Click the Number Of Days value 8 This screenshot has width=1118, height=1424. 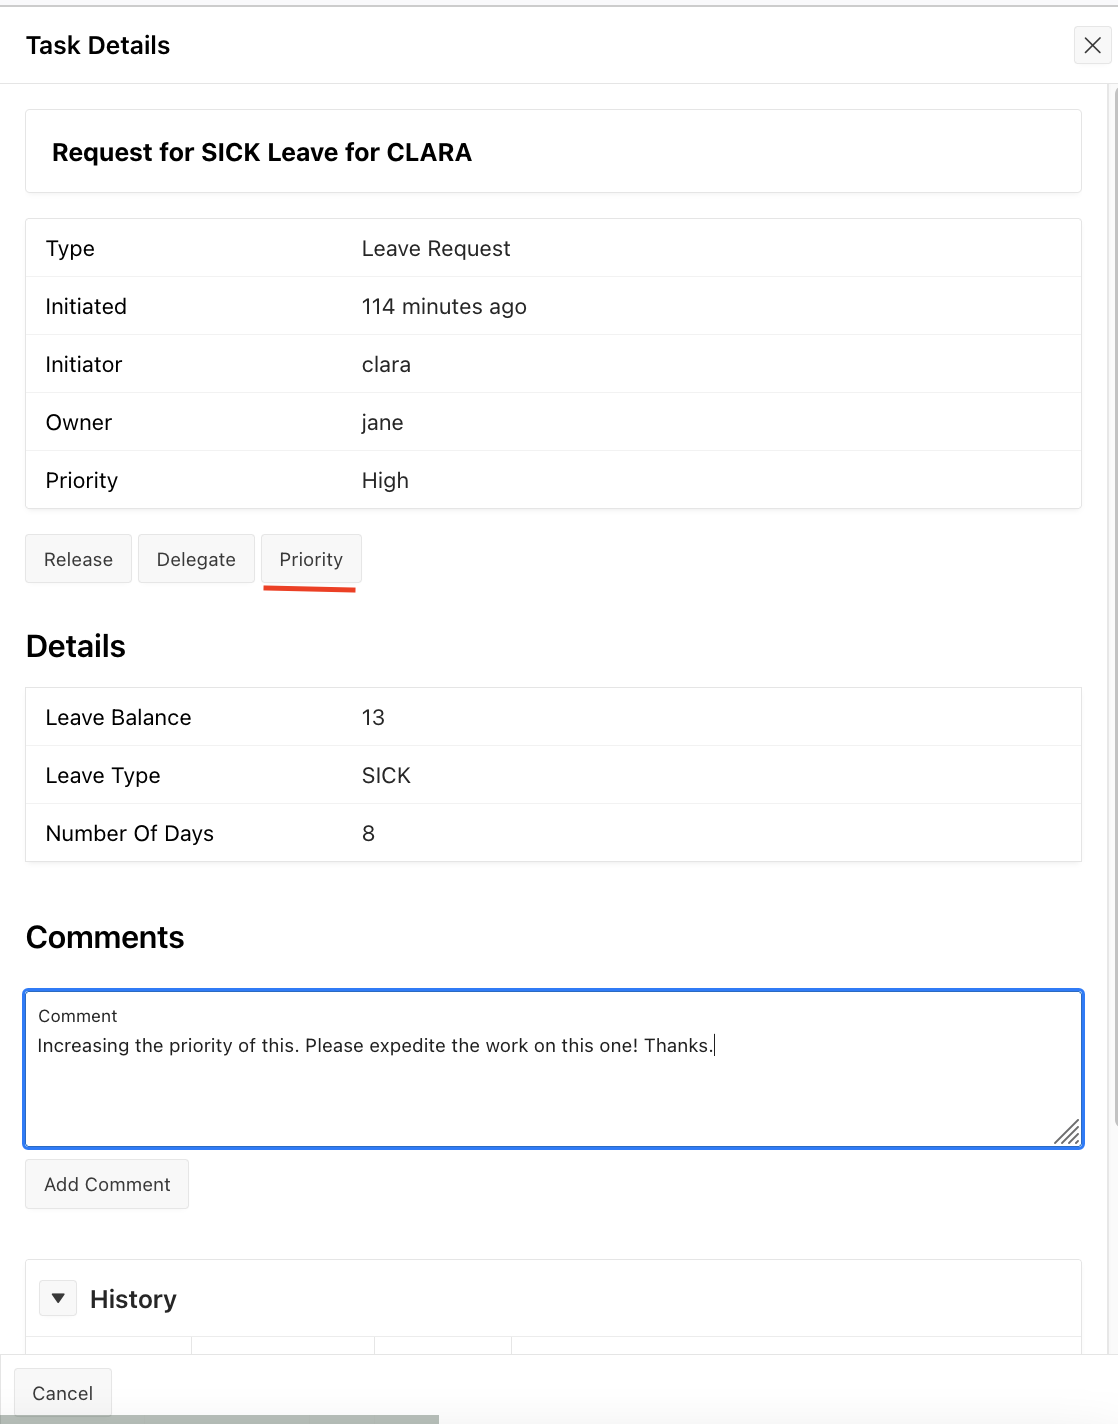pos(368,833)
